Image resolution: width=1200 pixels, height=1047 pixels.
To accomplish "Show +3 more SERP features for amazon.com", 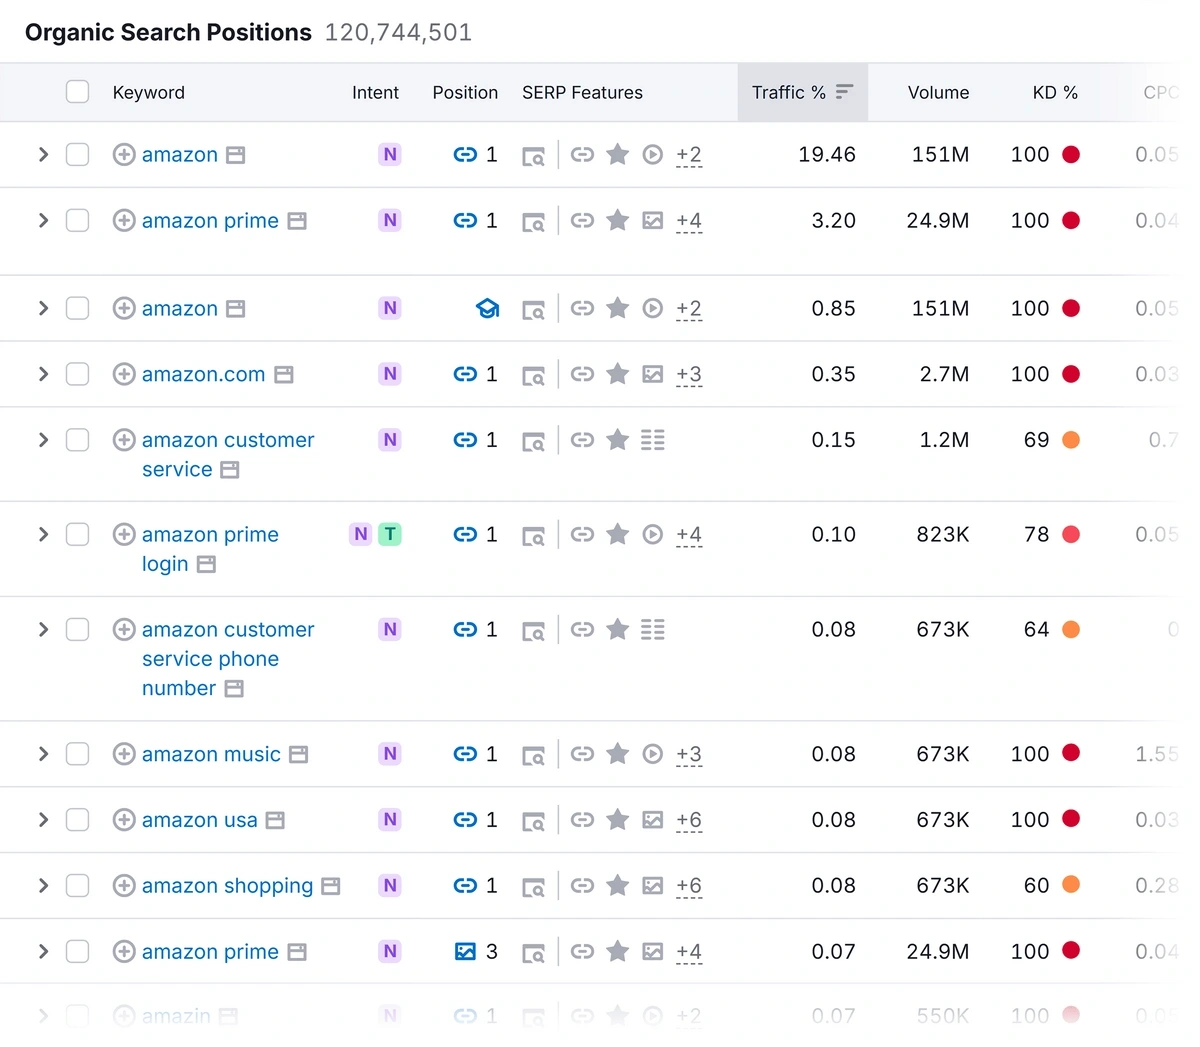I will coord(689,375).
